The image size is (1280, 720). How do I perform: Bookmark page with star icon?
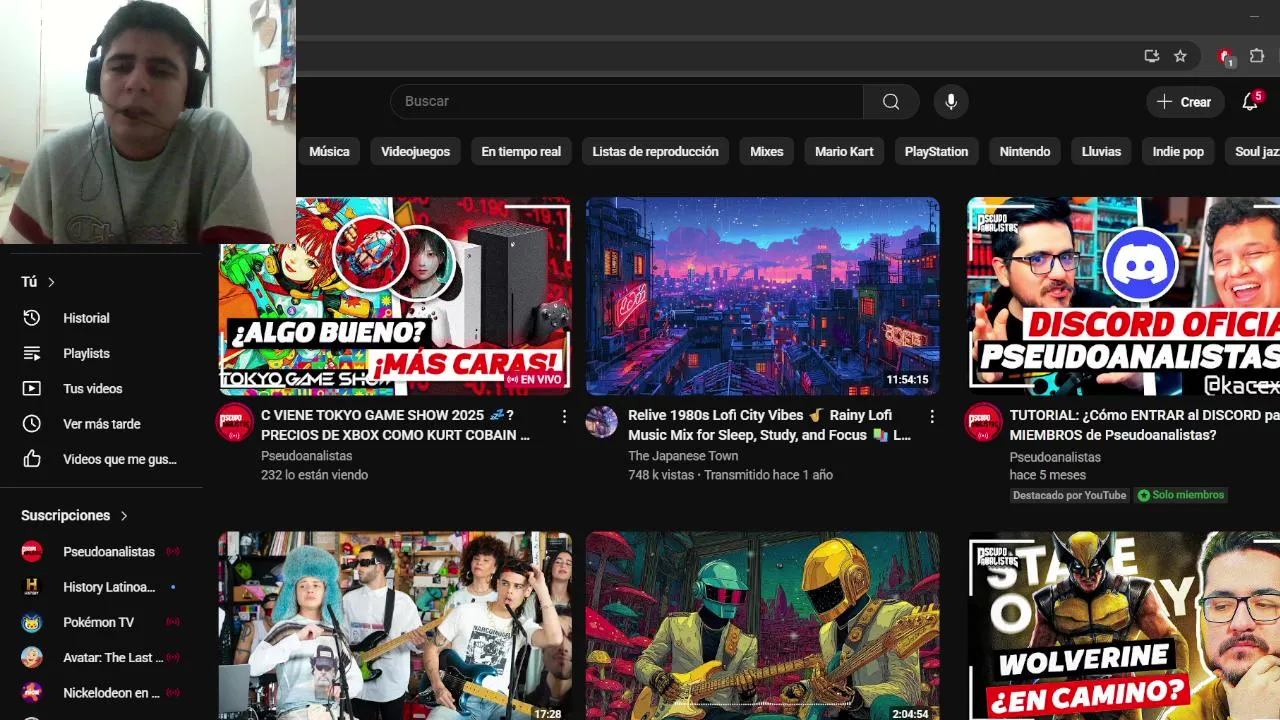tap(1180, 56)
